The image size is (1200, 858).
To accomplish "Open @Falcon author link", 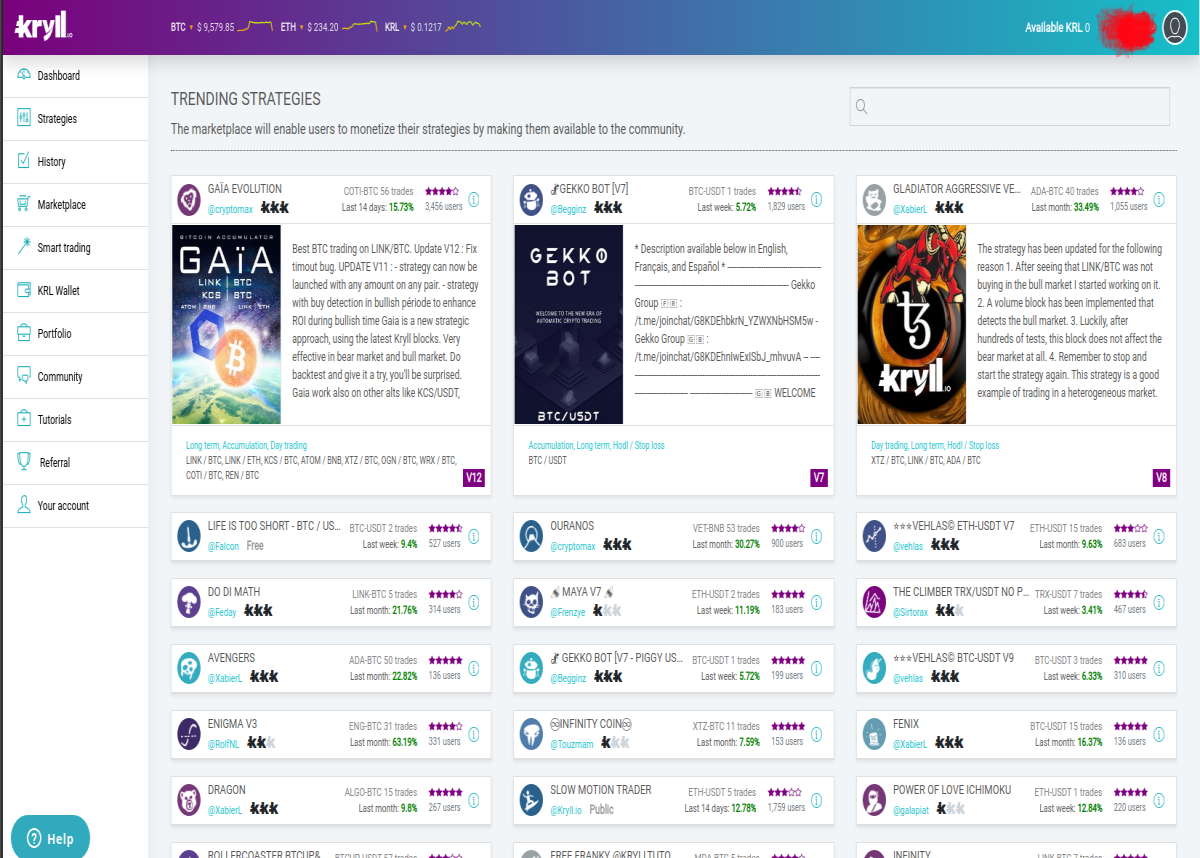I will (x=223, y=546).
